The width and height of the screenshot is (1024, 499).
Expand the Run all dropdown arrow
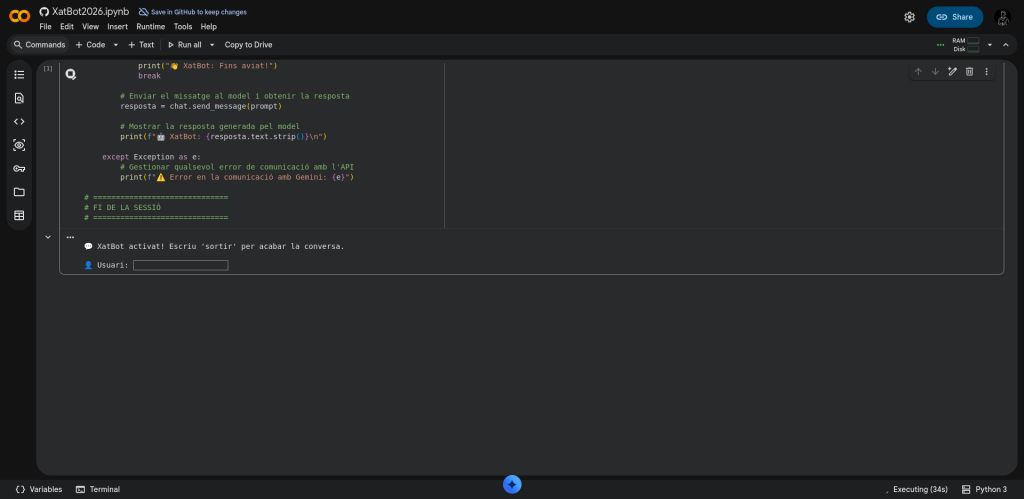point(210,45)
